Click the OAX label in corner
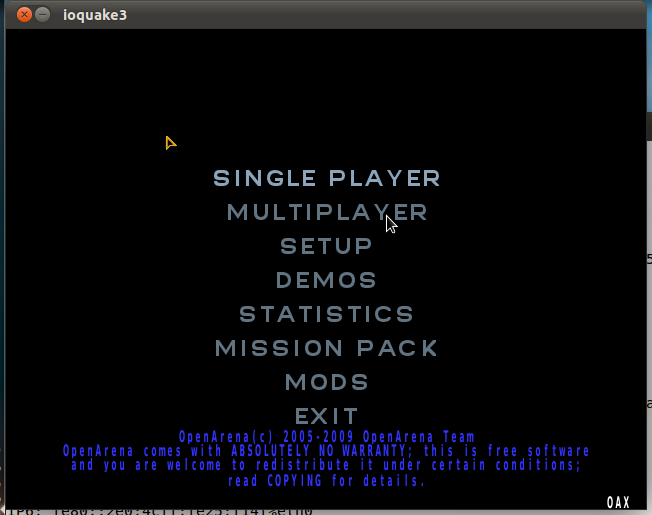652x515 pixels. tap(618, 502)
